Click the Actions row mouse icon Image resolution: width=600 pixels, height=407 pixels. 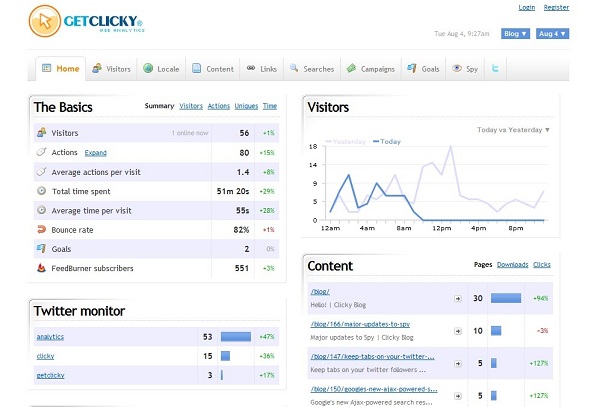pyautogui.click(x=41, y=152)
